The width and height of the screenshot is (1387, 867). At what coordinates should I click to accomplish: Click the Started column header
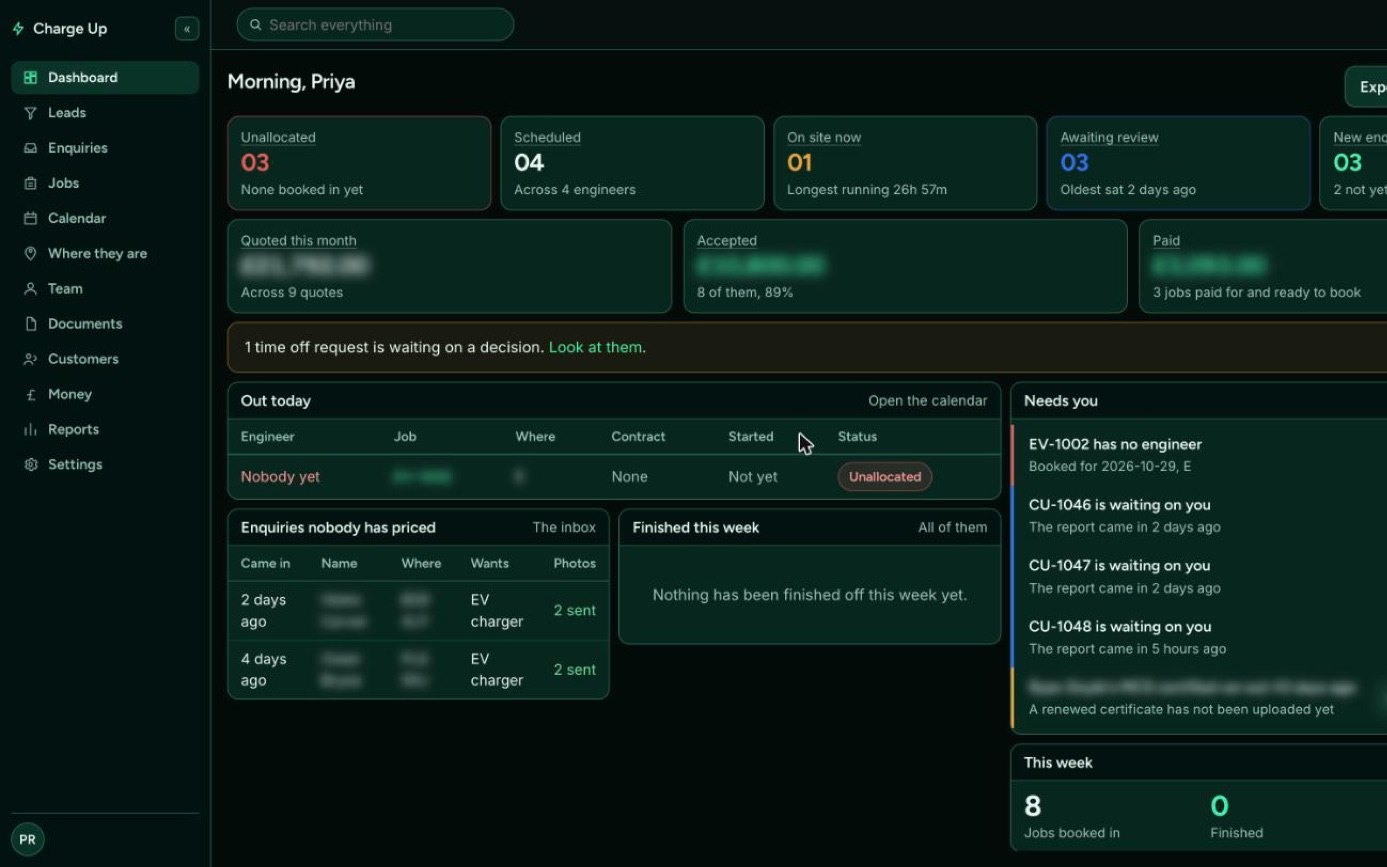click(751, 437)
